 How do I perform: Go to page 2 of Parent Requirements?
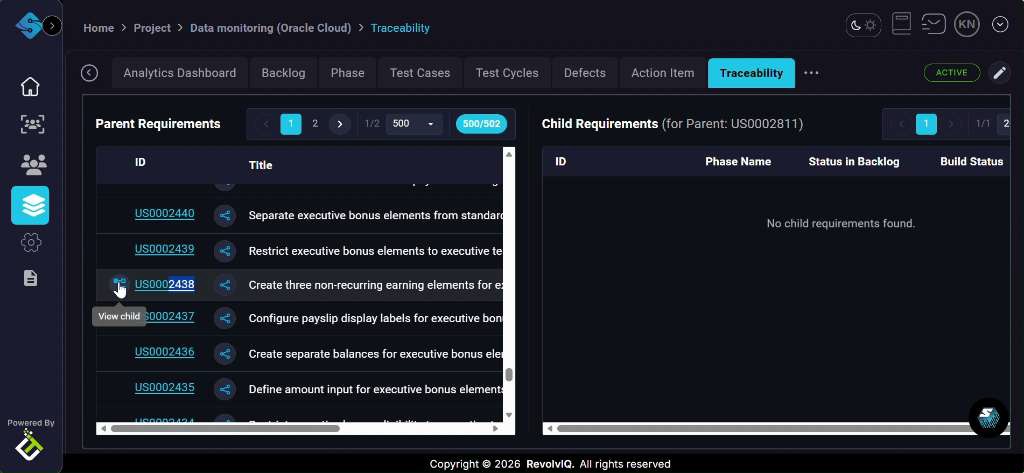(315, 124)
